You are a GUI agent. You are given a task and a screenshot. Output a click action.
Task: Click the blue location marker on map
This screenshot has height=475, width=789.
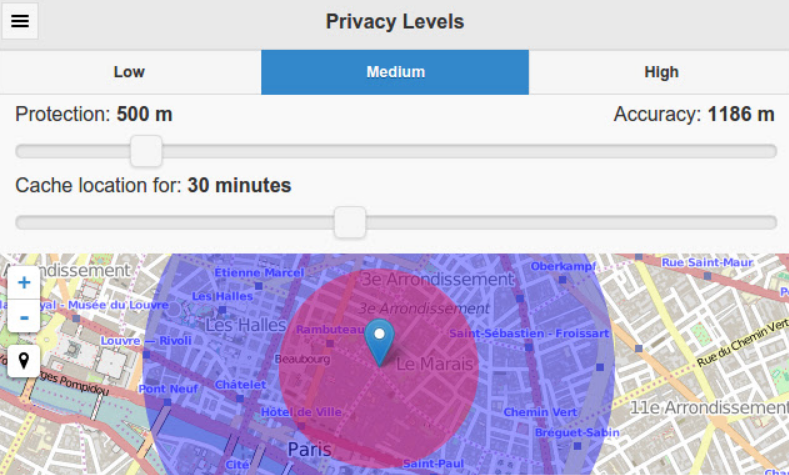coord(379,342)
